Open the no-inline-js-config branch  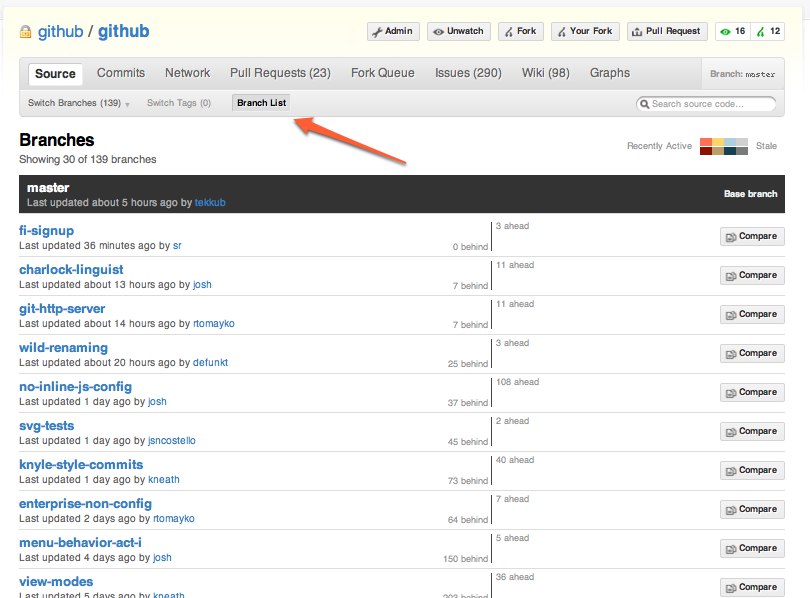pos(75,387)
